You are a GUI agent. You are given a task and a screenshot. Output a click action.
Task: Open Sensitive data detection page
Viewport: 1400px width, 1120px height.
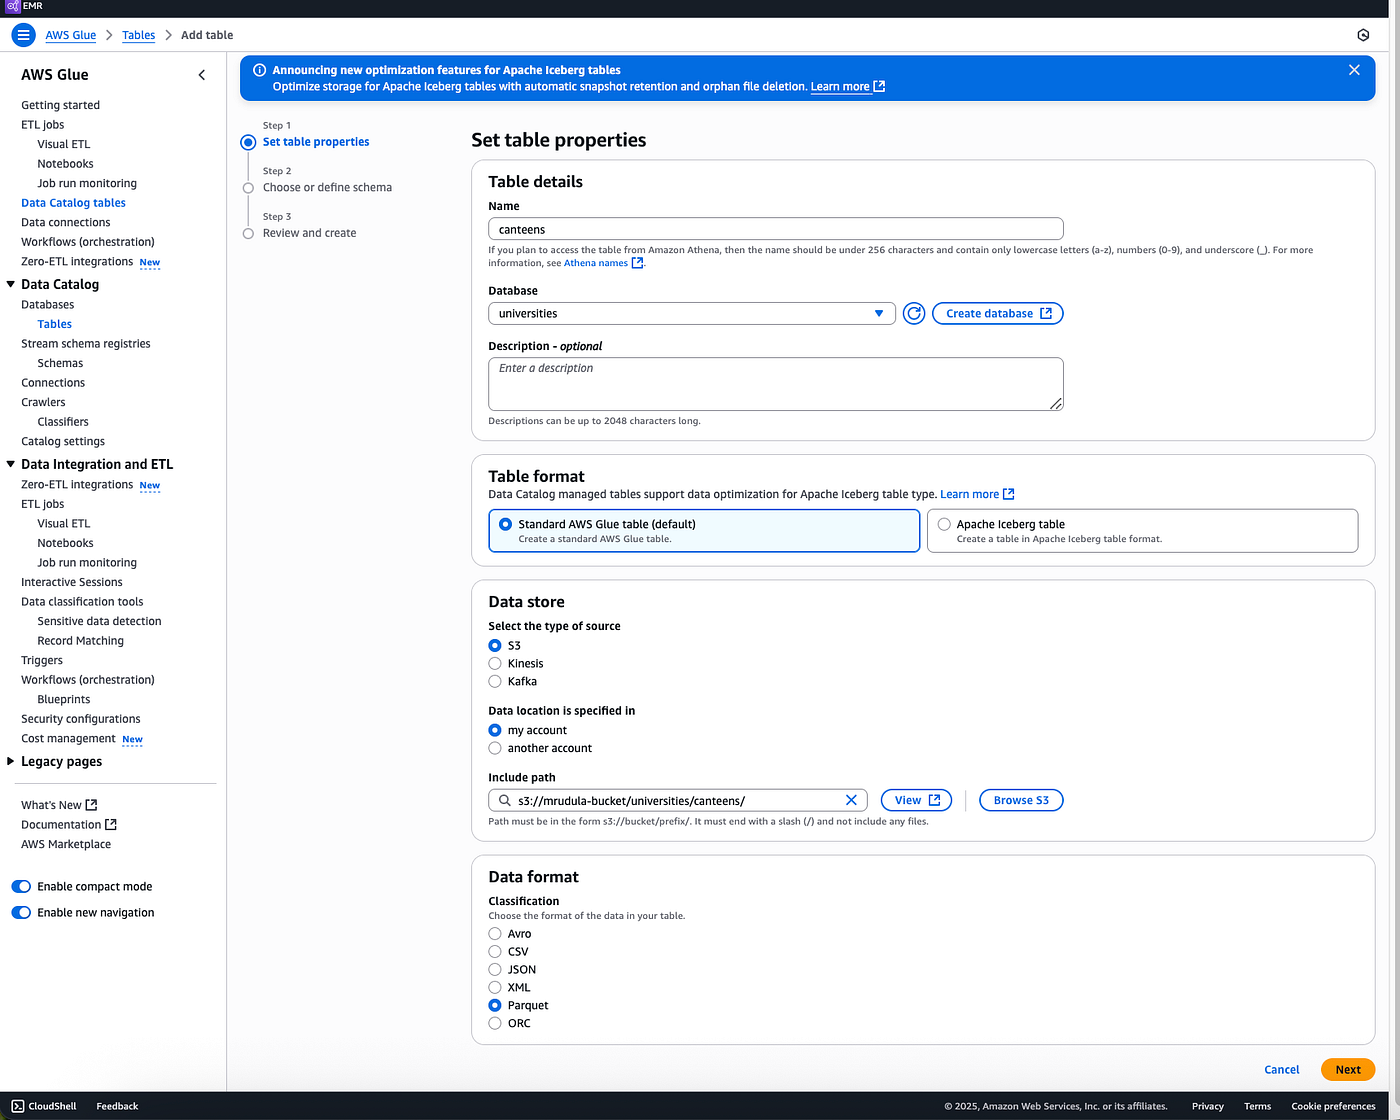[99, 622]
